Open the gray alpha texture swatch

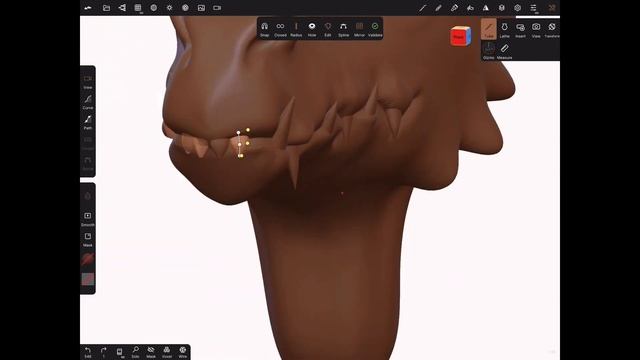coord(88,279)
